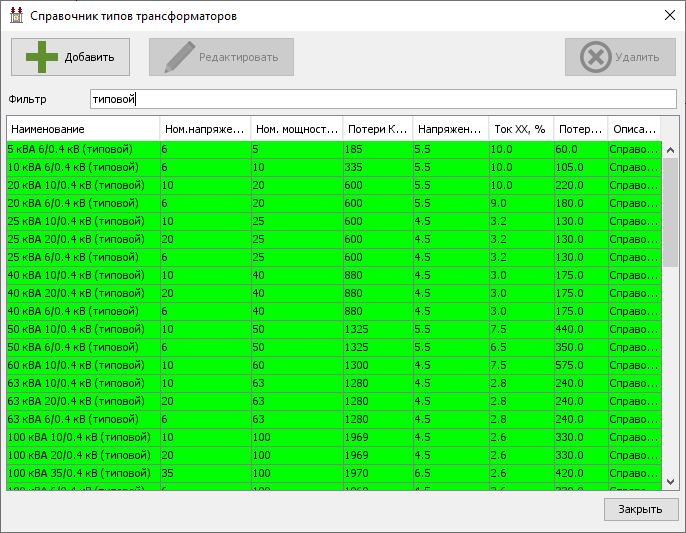The height and width of the screenshot is (533, 686).
Task: Select row 63 кВА 20/0.4 кВ (типовой)
Action: click(x=334, y=401)
